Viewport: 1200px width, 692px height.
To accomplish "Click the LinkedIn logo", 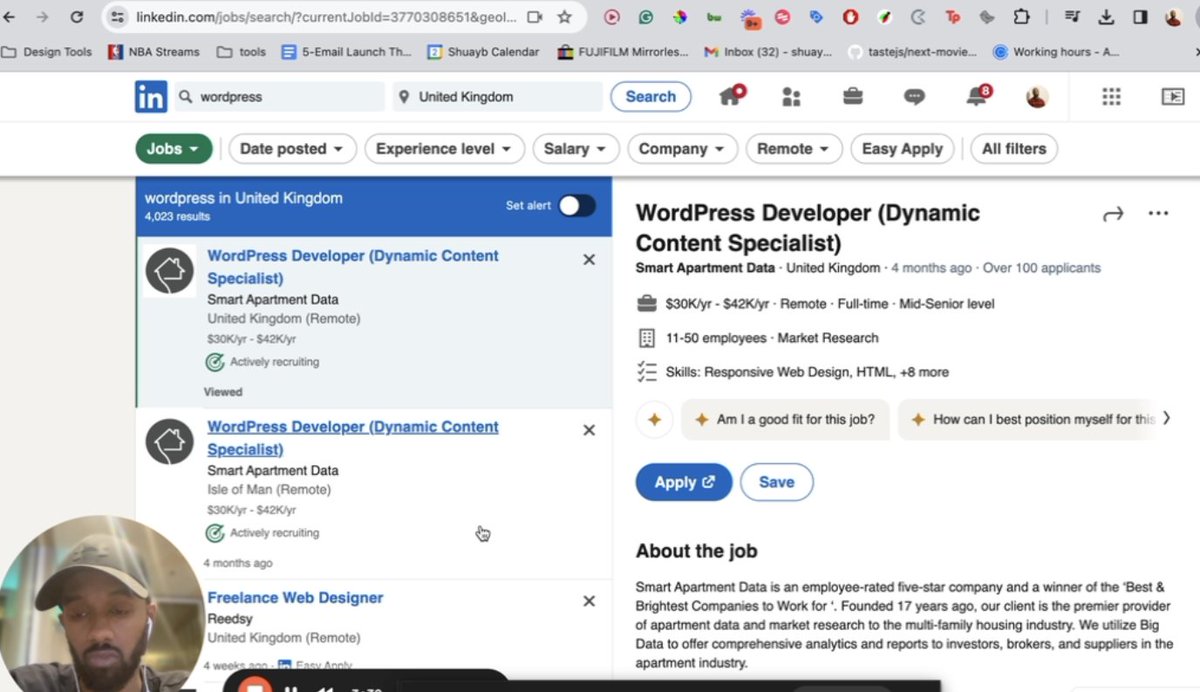I will [x=151, y=97].
